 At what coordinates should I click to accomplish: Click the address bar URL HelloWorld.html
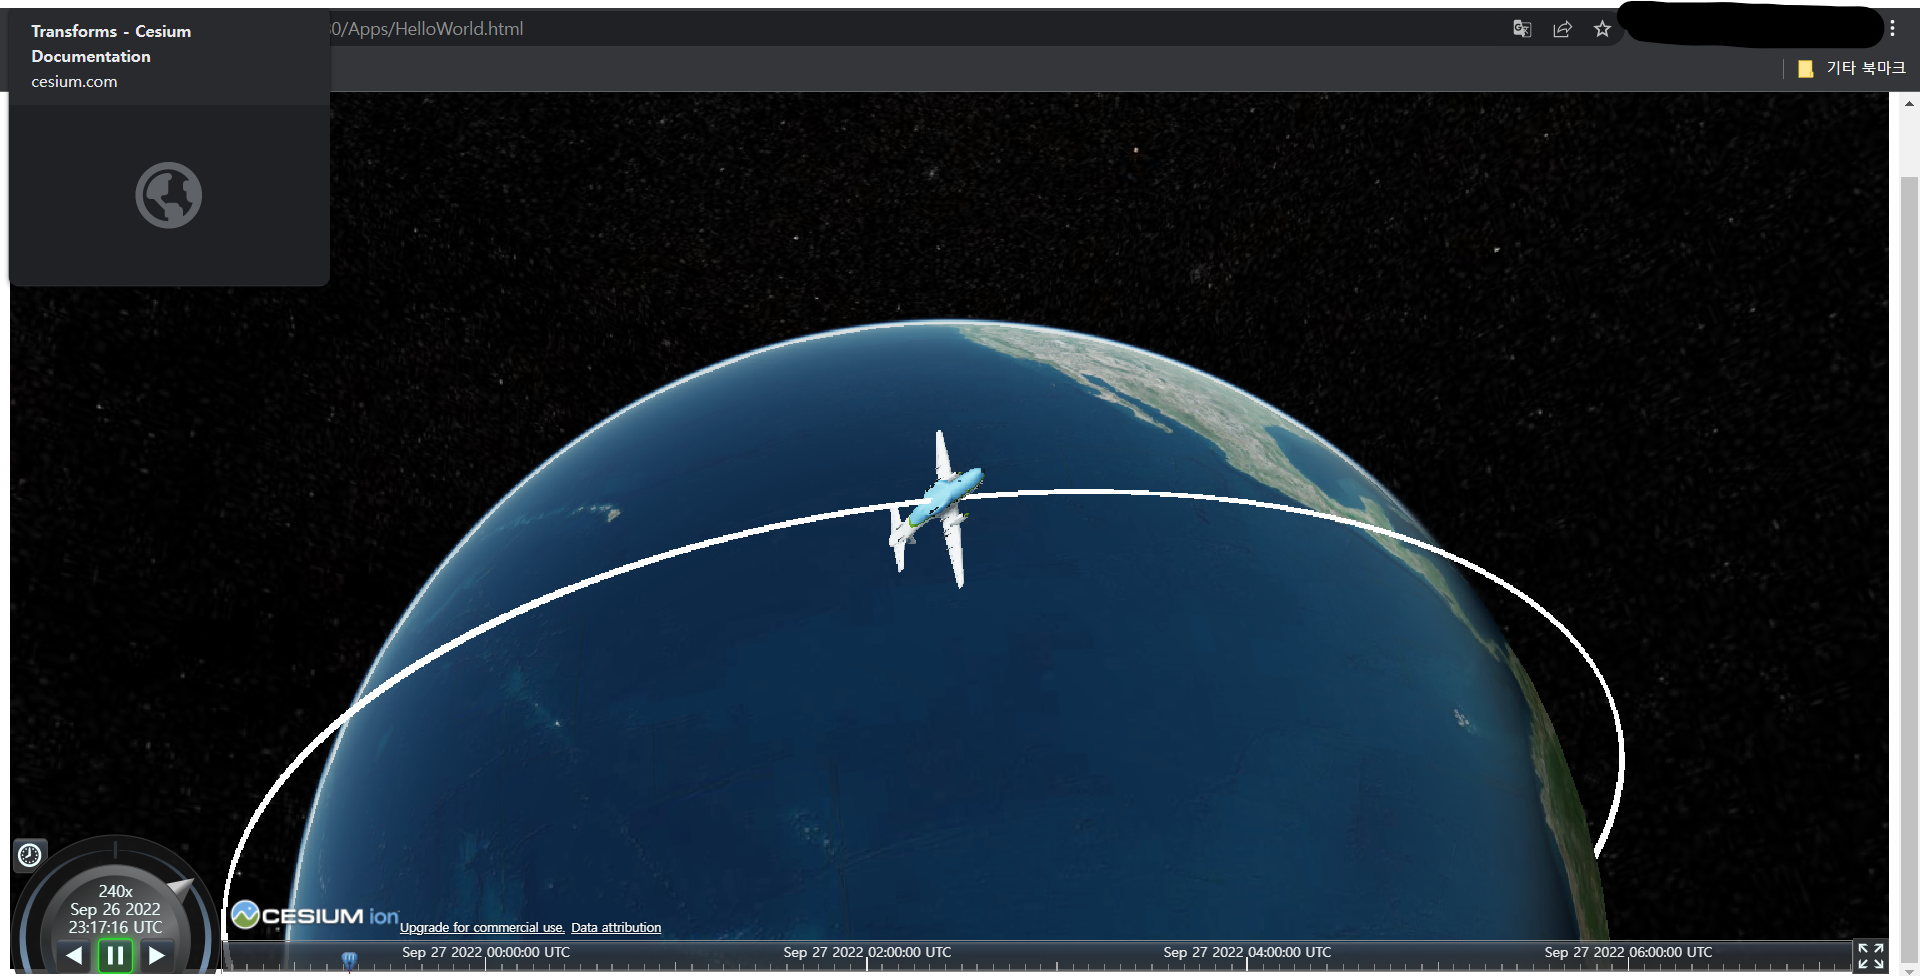pos(427,29)
